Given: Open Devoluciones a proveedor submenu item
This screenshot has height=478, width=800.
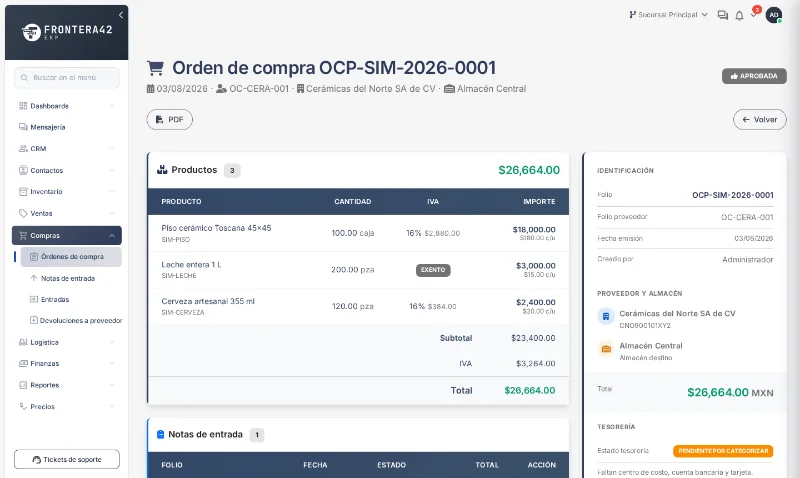Looking at the screenshot, I should pyautogui.click(x=76, y=320).
